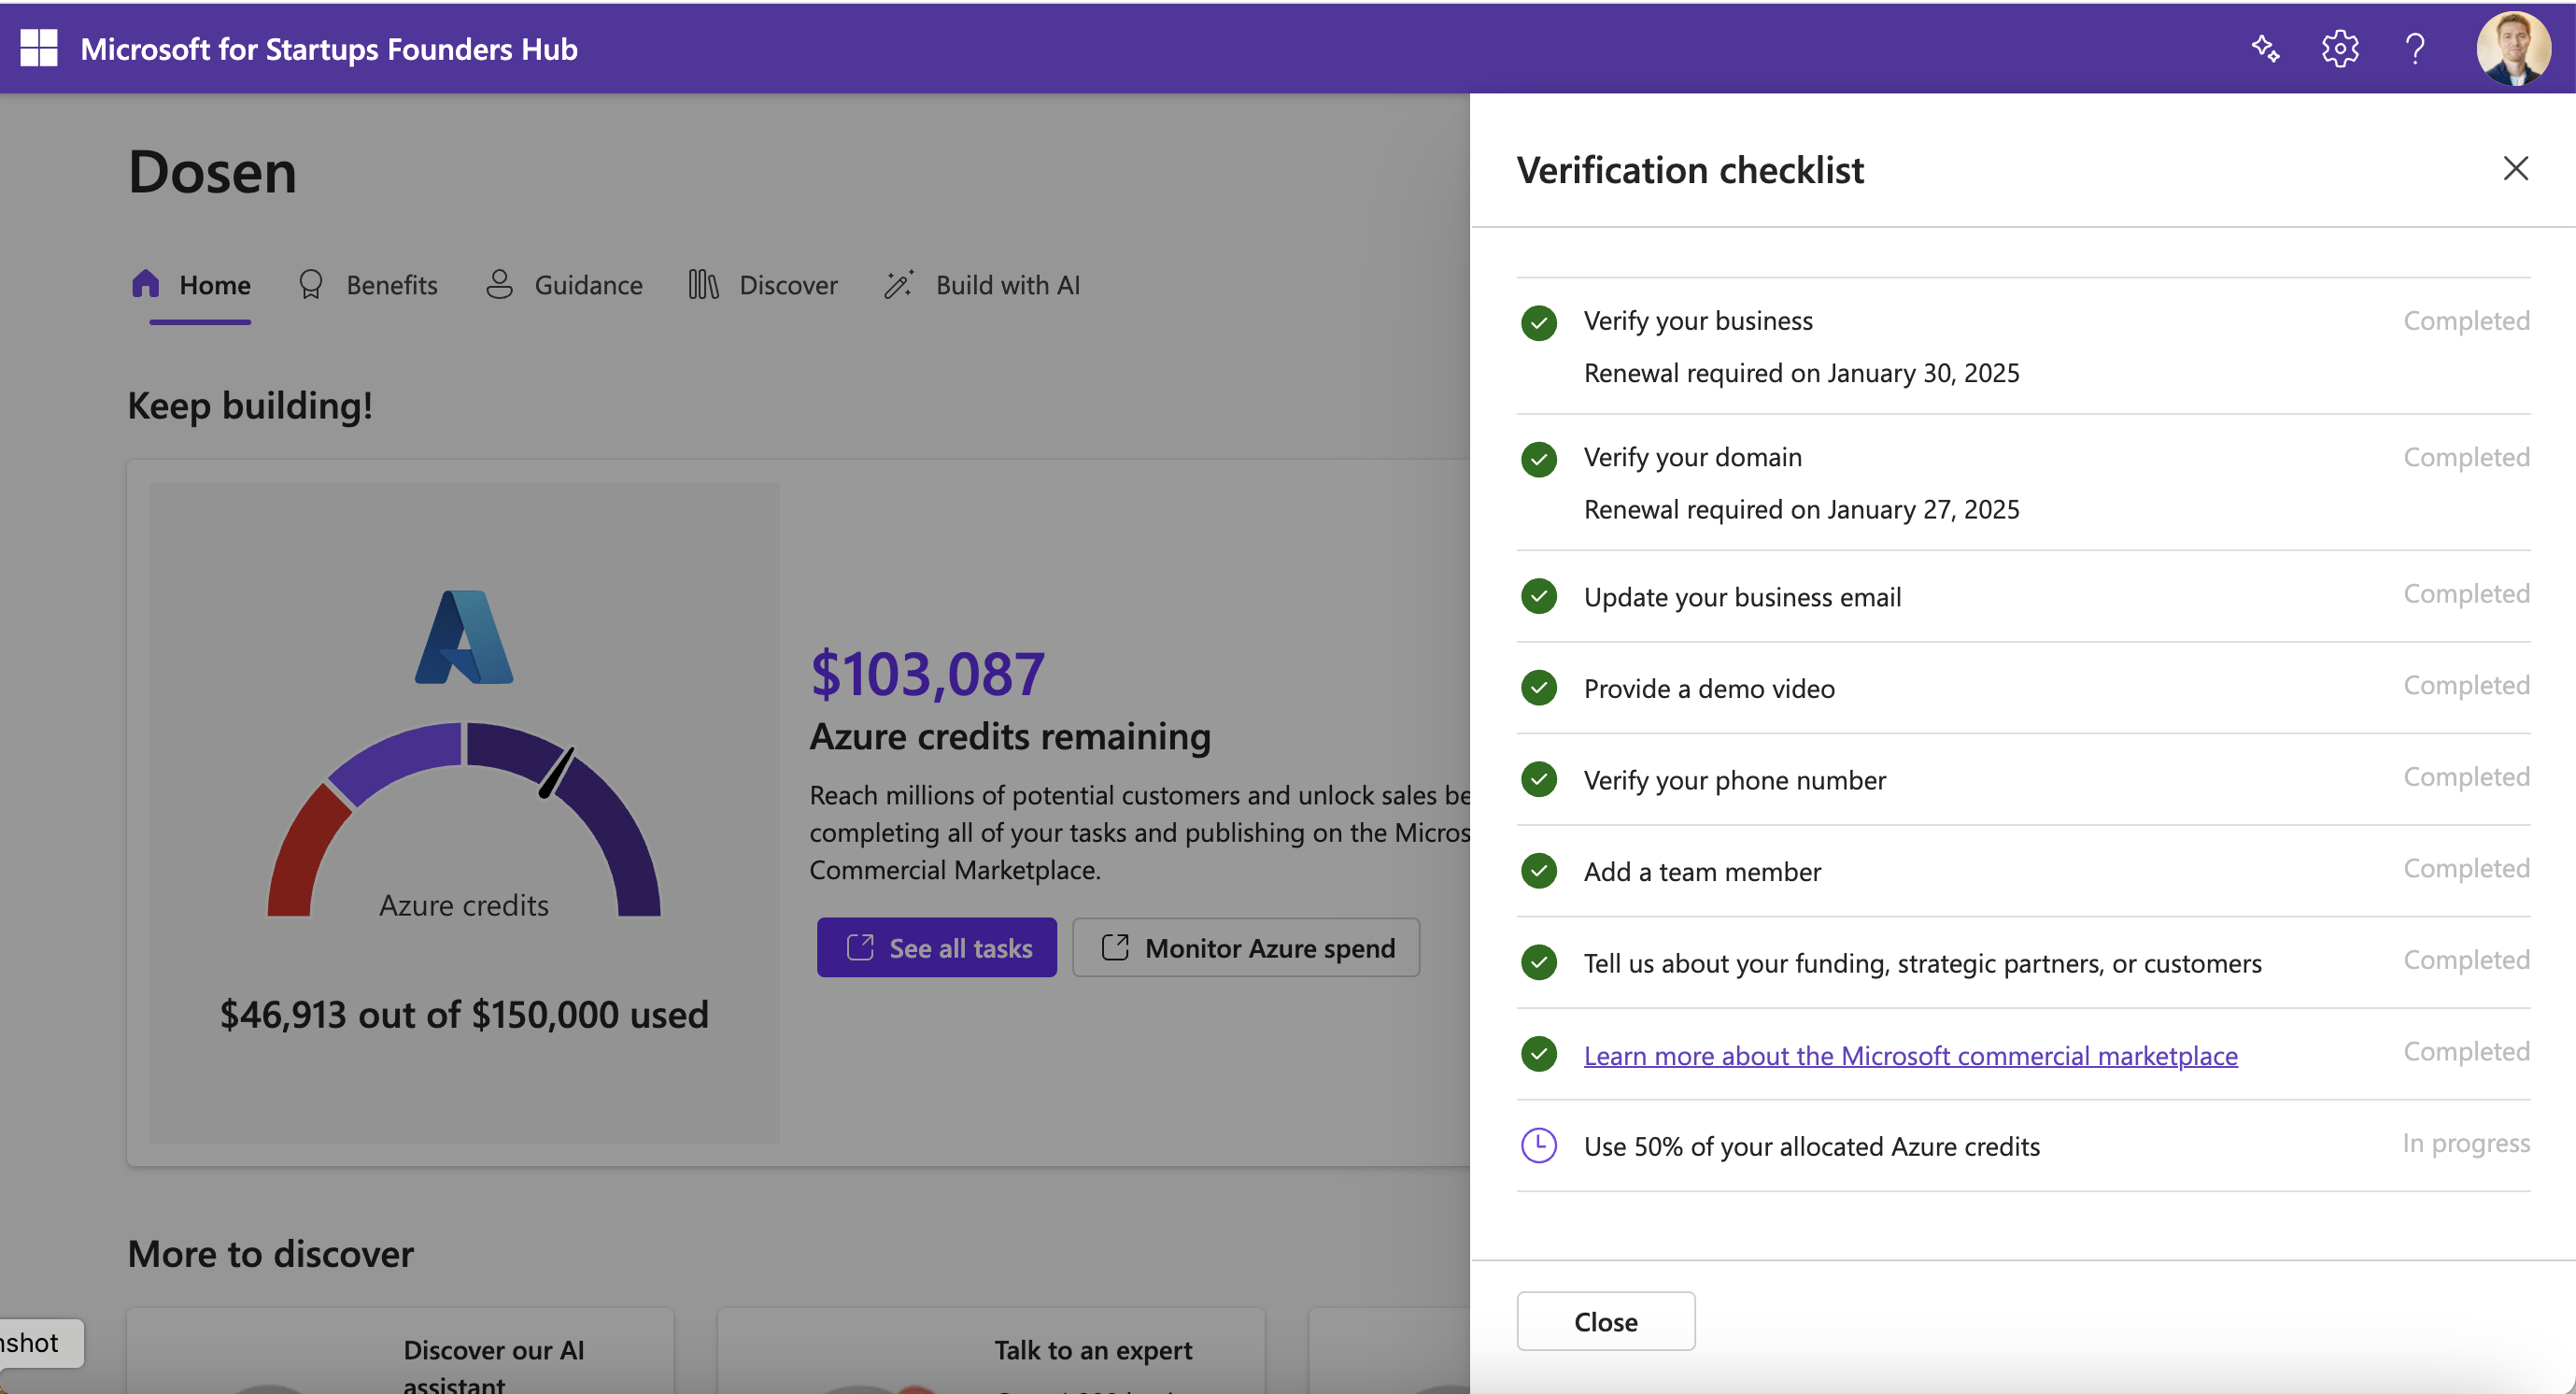The image size is (2576, 1394).
Task: Click 'Update your business email' text
Action: coord(1742,597)
